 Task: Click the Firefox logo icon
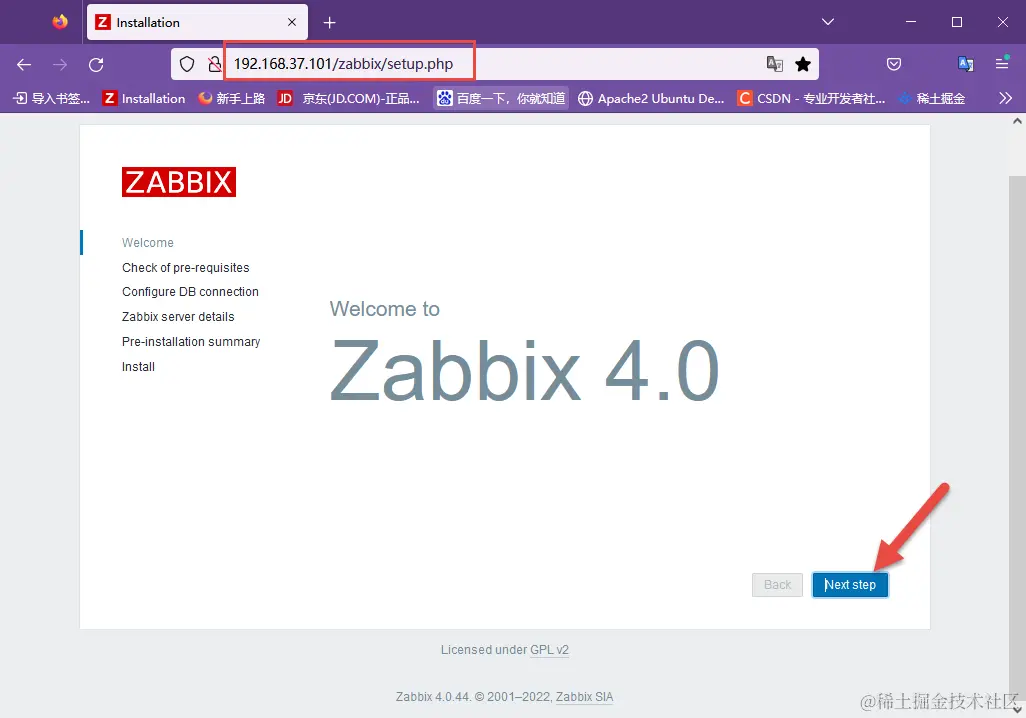coord(60,22)
